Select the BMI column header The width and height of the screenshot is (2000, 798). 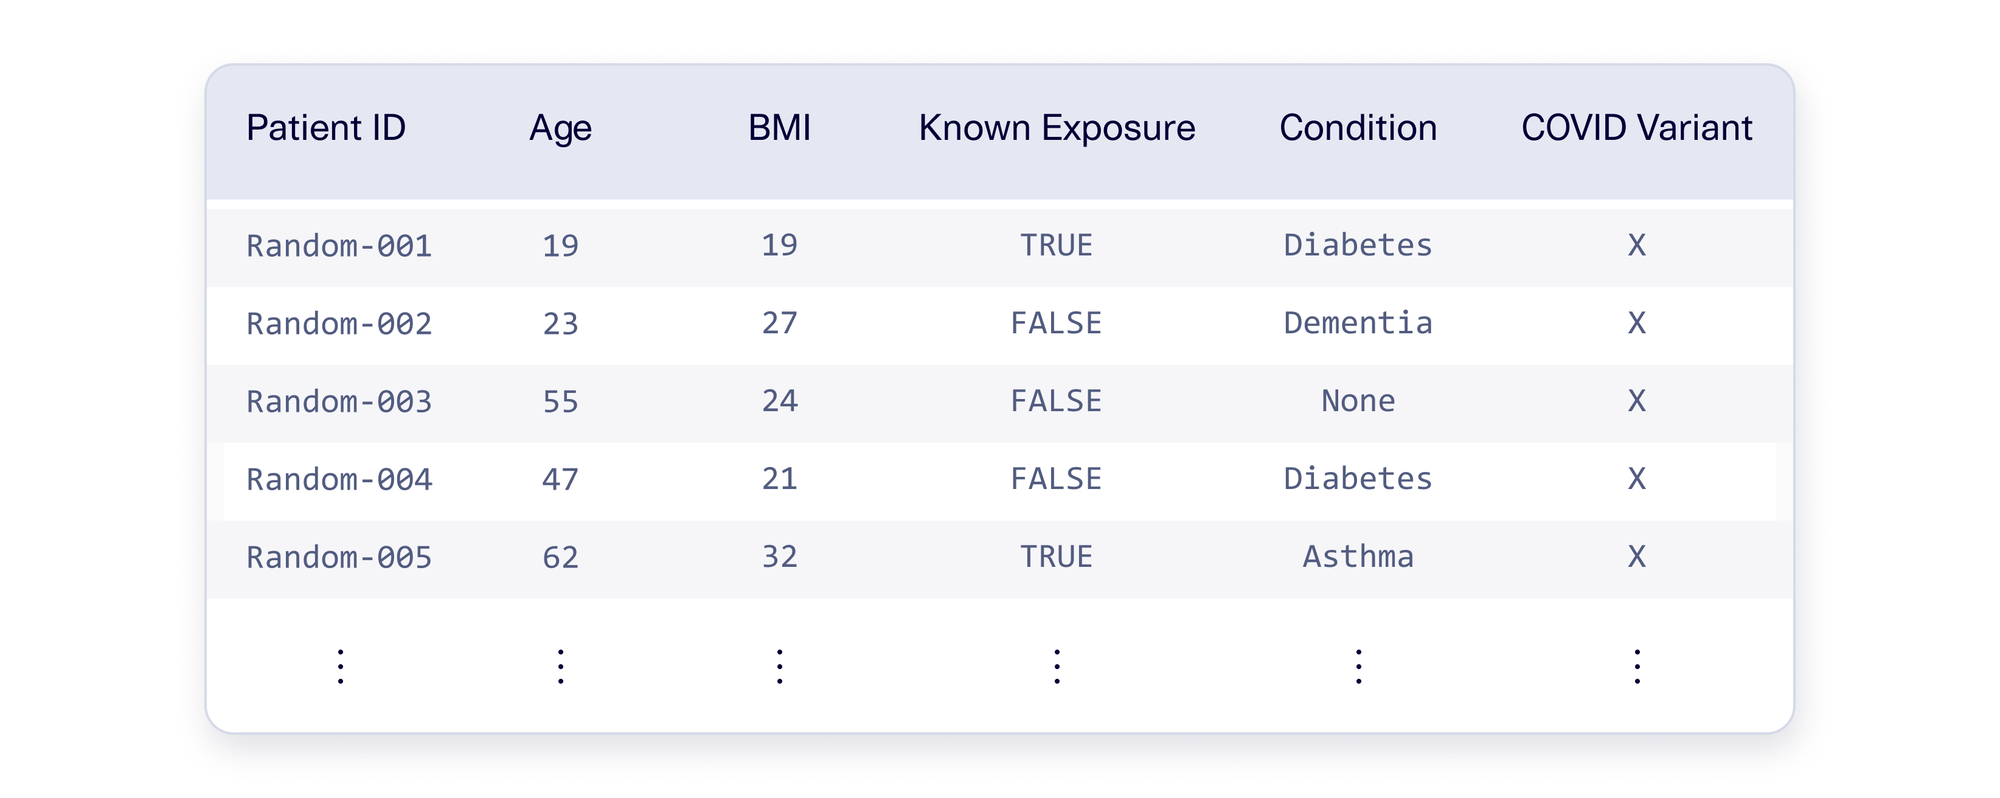coord(779,128)
